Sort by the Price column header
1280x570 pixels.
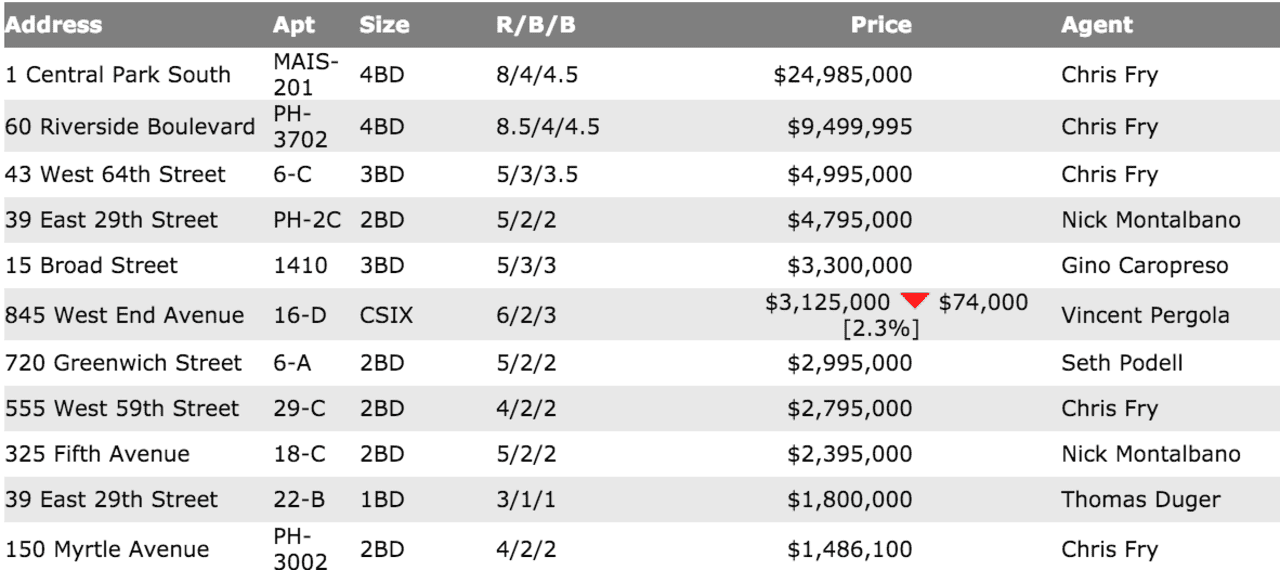(881, 25)
